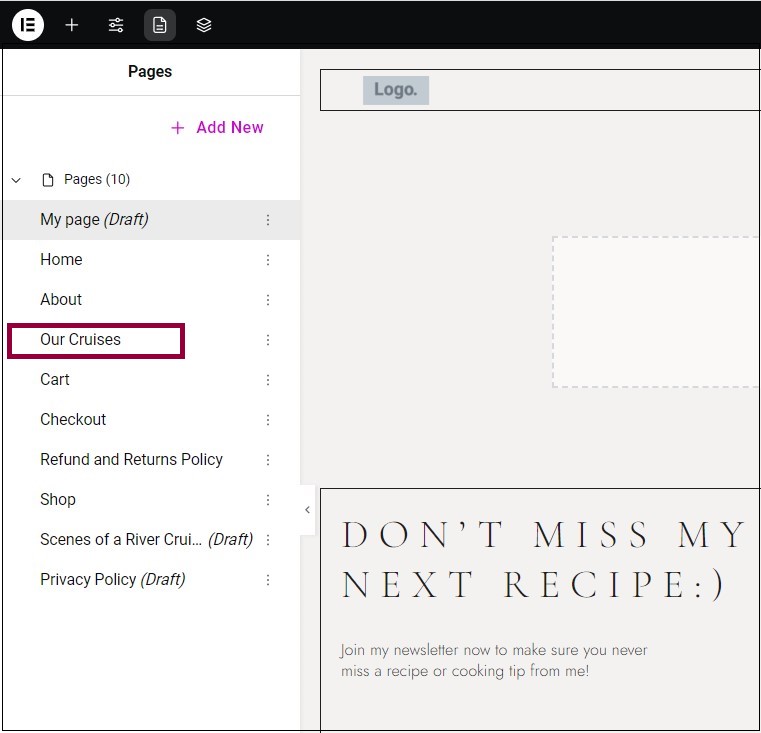
Task: Collapse the Pages (10) list chevron
Action: click(16, 180)
